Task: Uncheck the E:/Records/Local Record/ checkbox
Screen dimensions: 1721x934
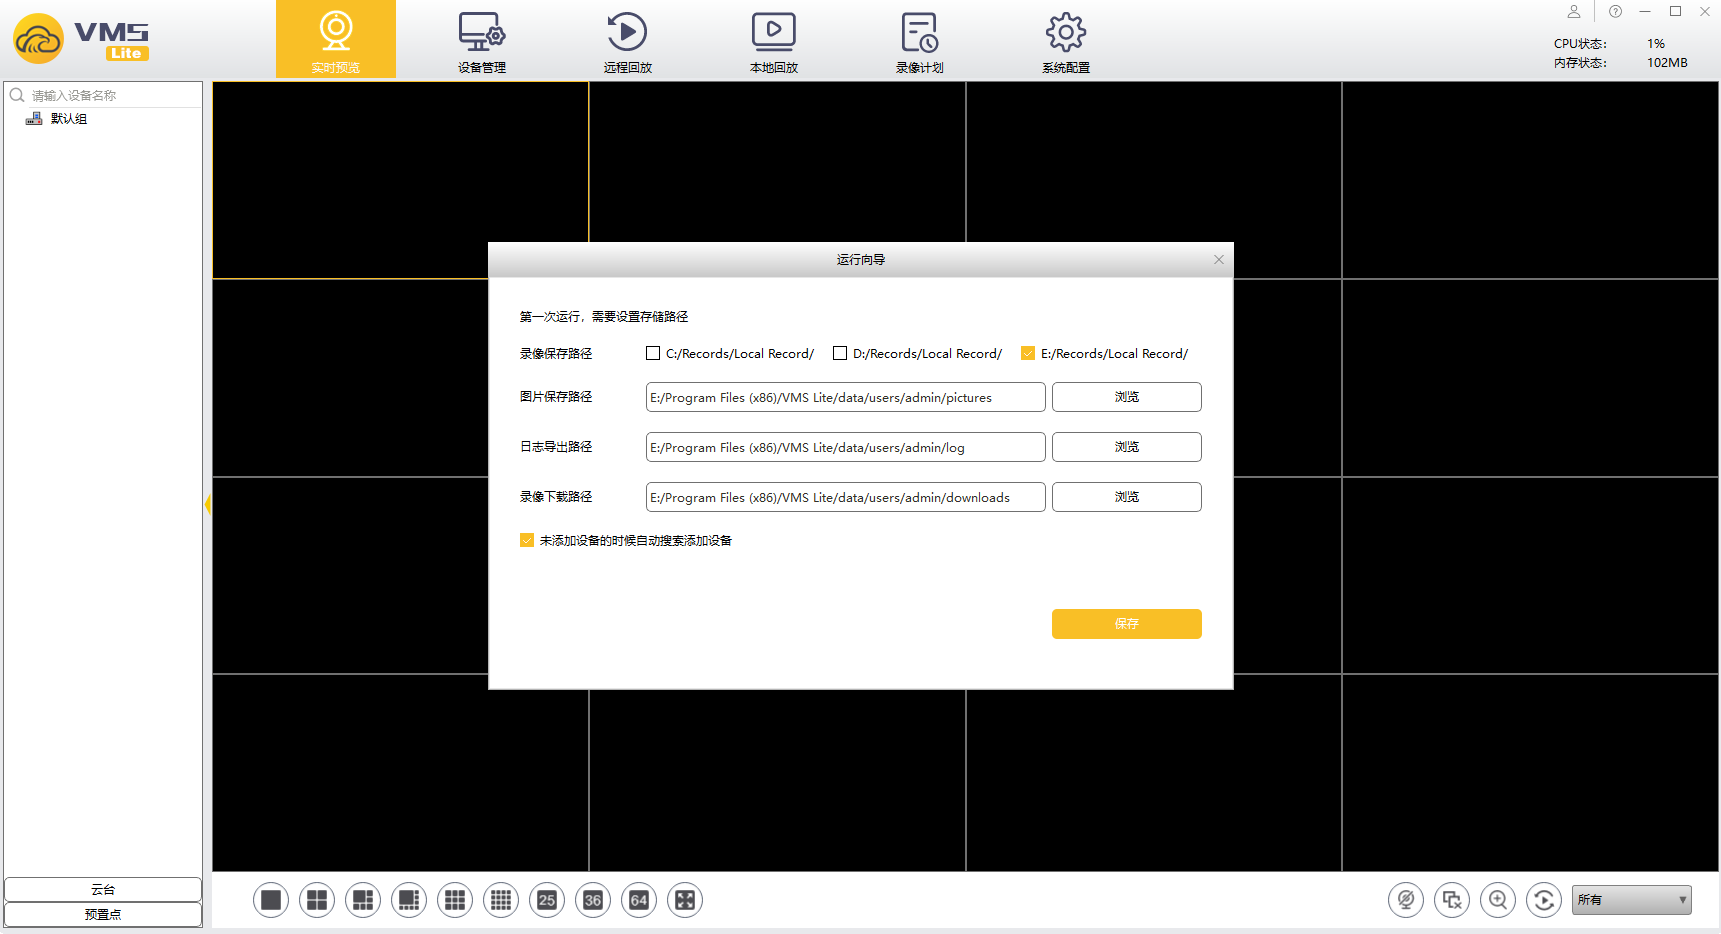Action: (1028, 353)
